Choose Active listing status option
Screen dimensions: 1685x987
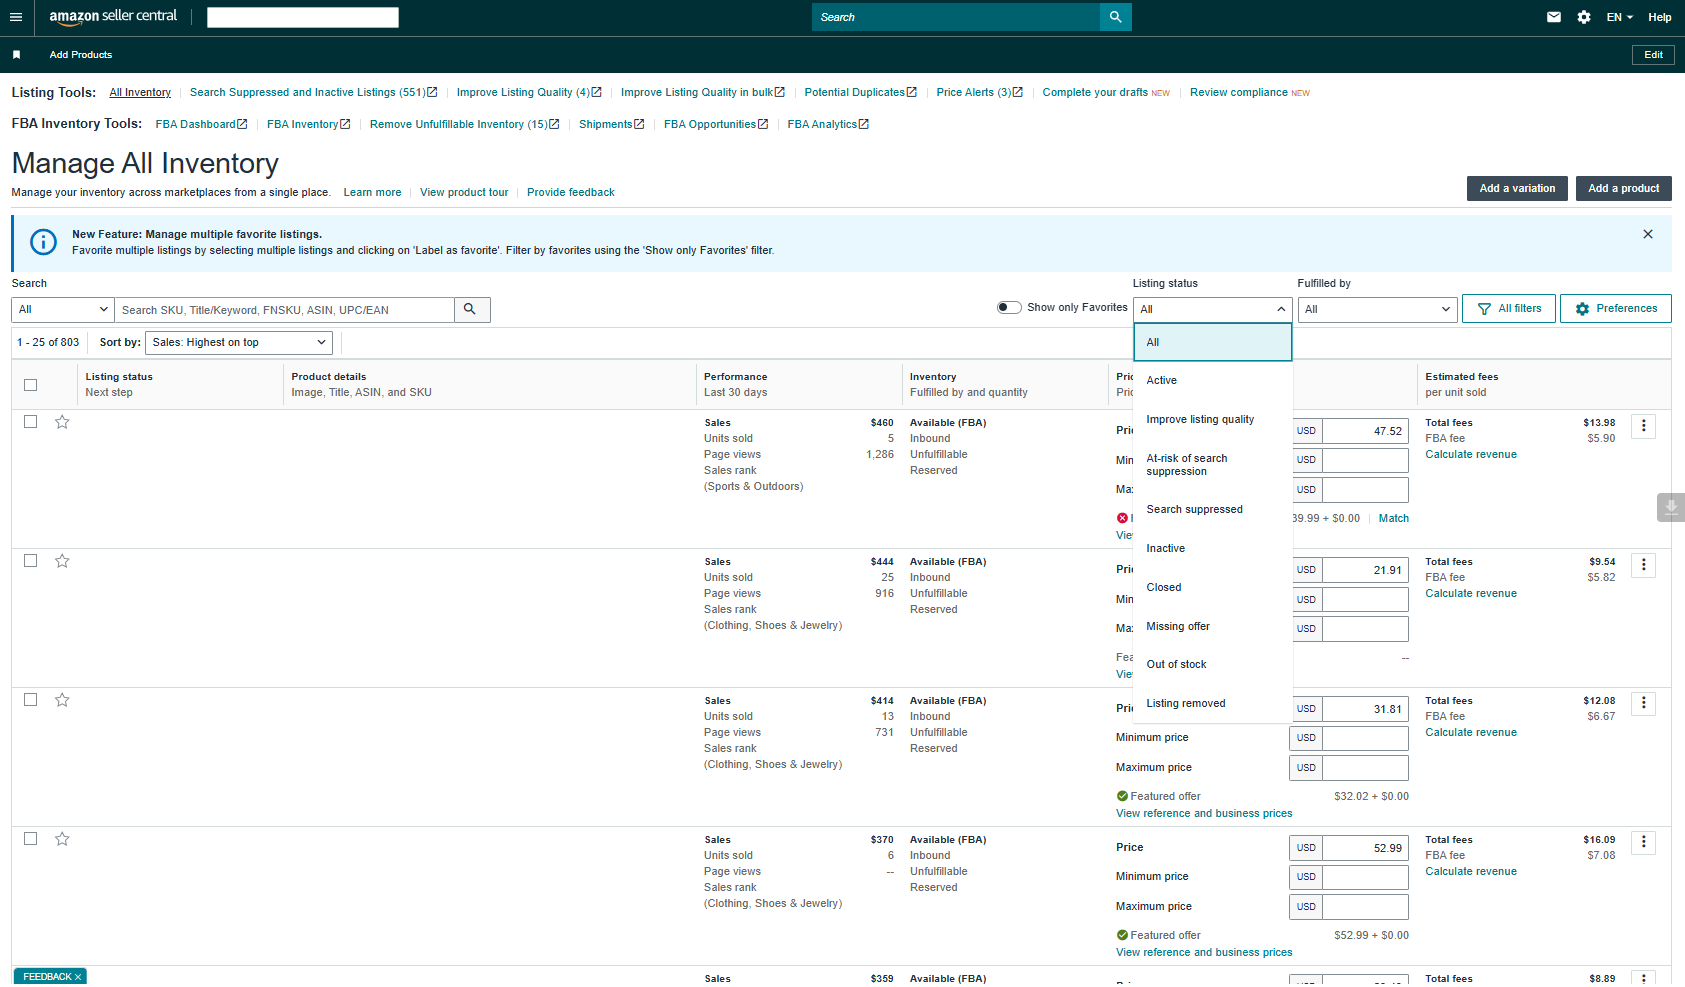pyautogui.click(x=1213, y=381)
